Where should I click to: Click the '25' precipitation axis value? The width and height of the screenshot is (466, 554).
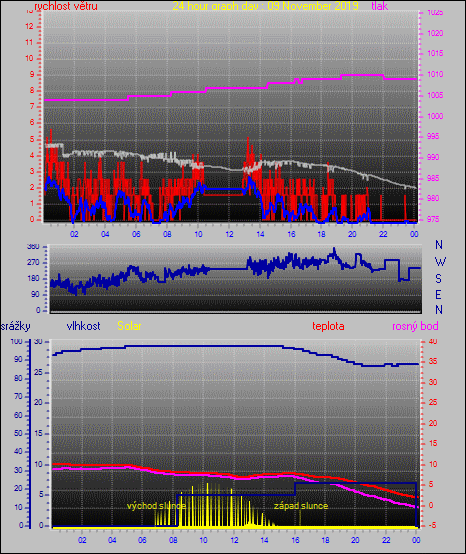tap(38, 372)
